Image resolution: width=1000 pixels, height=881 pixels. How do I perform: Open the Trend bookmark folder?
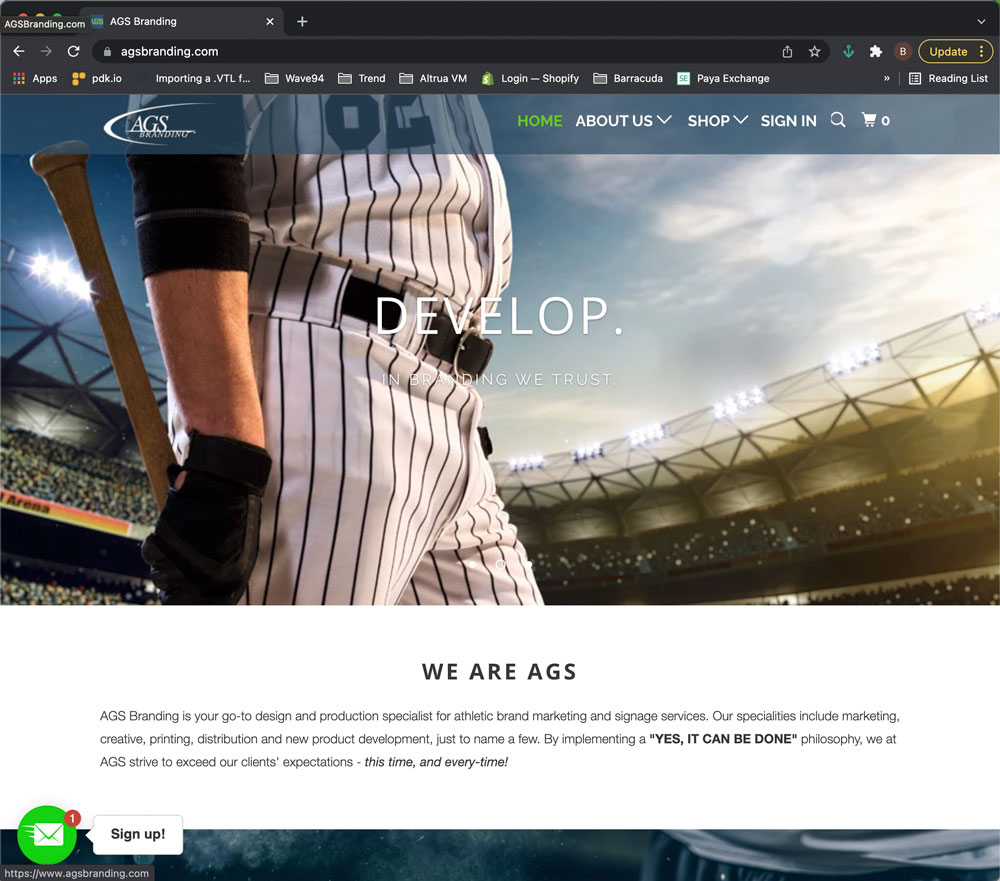tap(362, 78)
